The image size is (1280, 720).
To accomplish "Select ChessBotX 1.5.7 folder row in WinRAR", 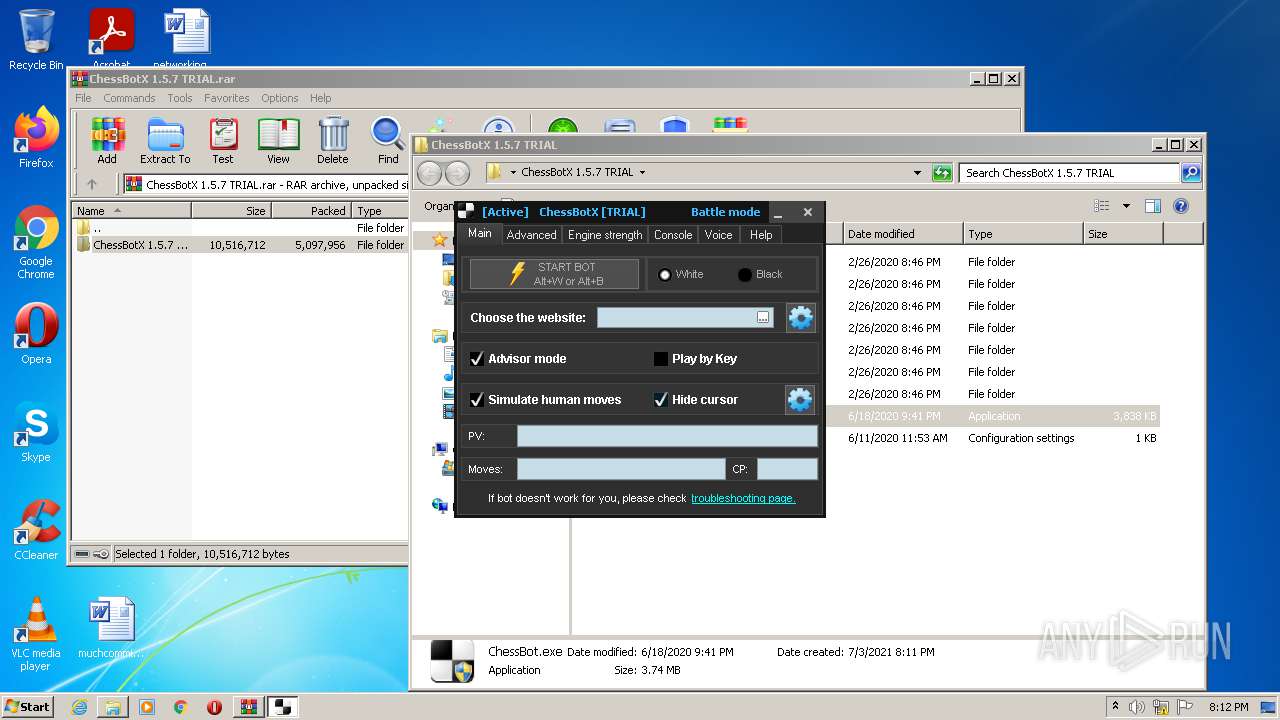I will 240,245.
